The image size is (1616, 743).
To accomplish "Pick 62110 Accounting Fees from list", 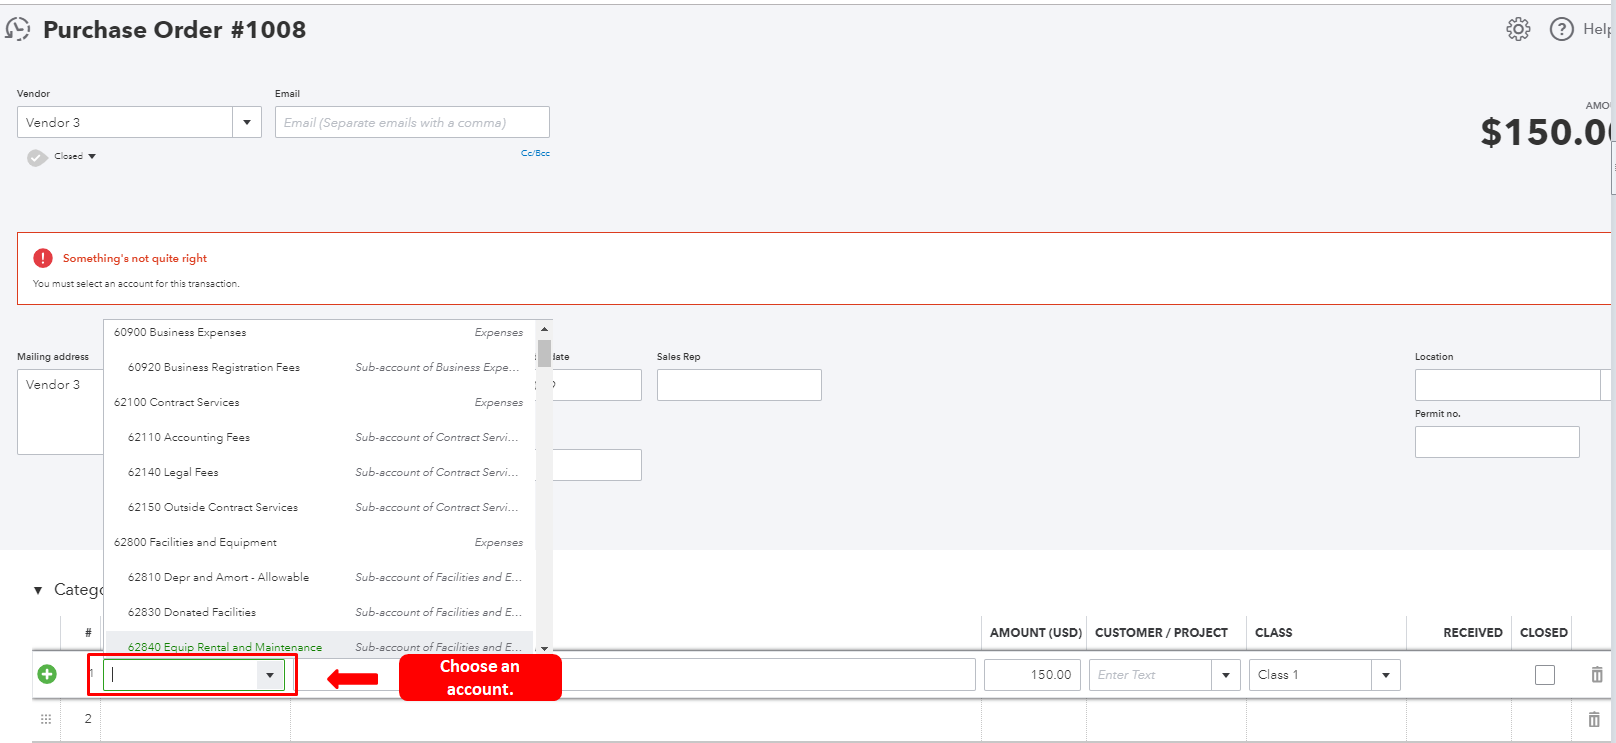I will click(189, 437).
